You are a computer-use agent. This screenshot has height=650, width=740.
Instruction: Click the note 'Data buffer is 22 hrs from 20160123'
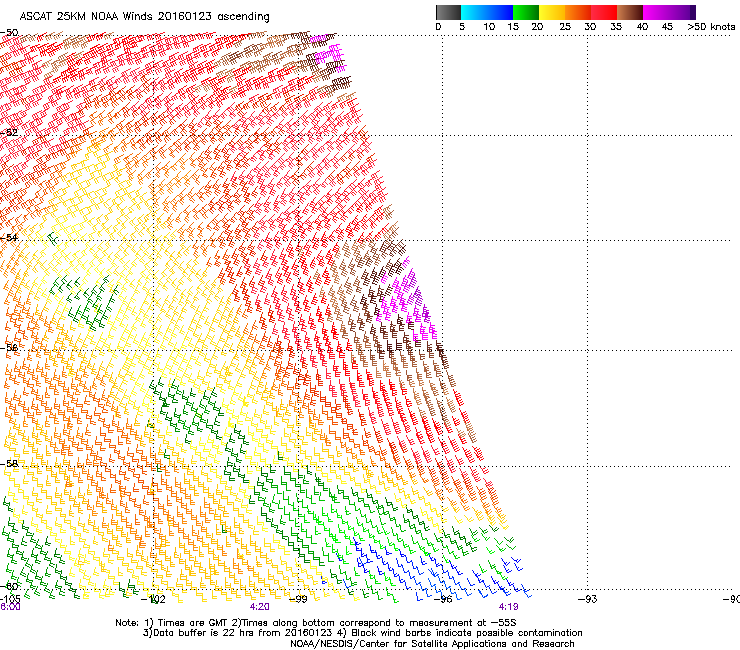241,633
